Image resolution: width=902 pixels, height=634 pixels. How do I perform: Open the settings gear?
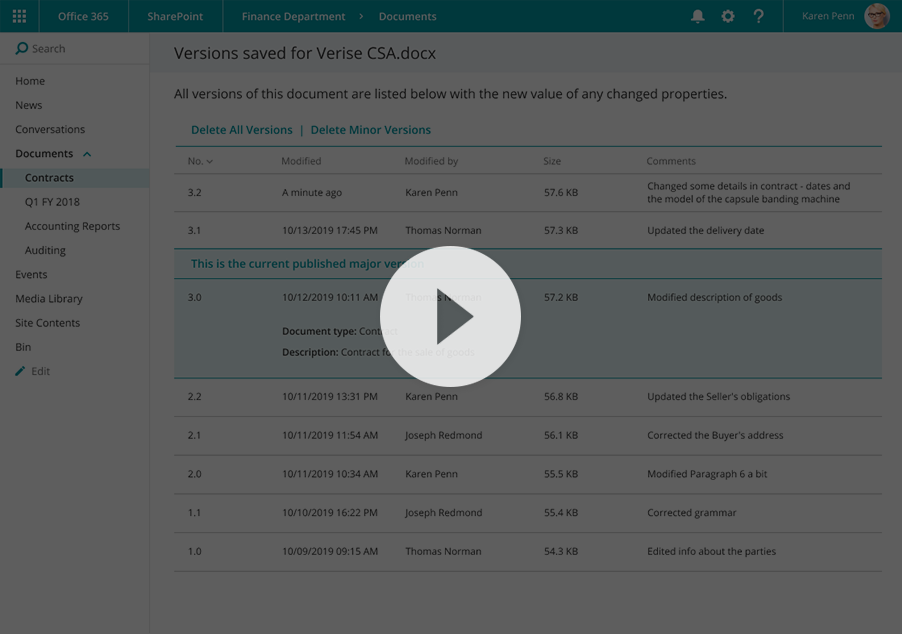pyautogui.click(x=728, y=16)
